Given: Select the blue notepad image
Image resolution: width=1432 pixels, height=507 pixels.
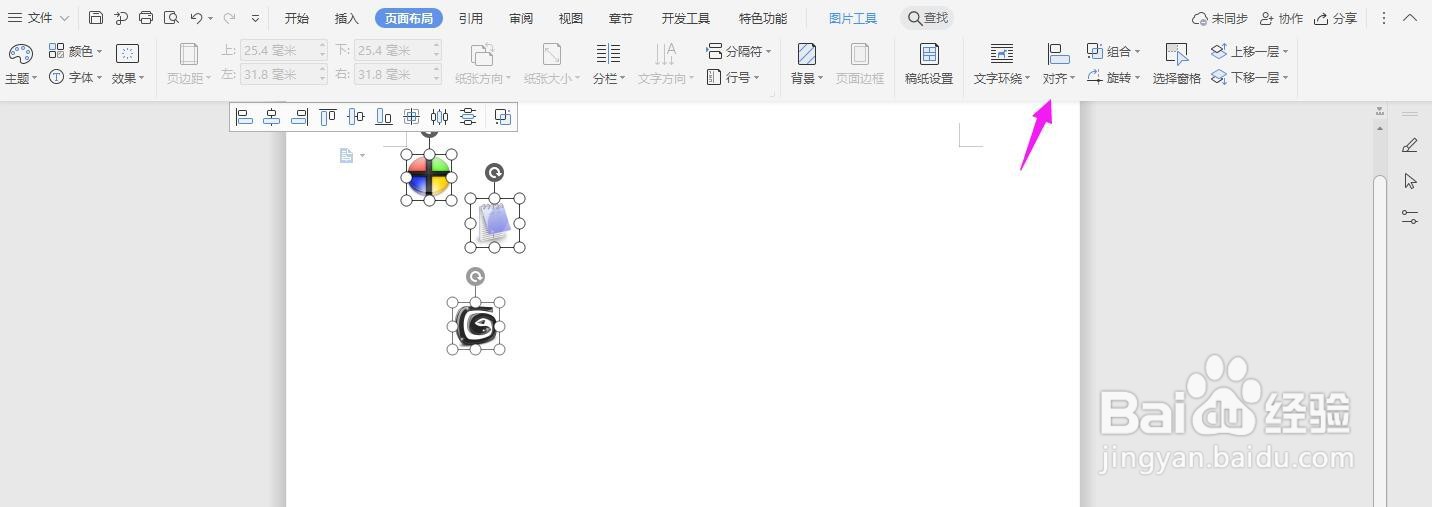Looking at the screenshot, I should [x=495, y=223].
